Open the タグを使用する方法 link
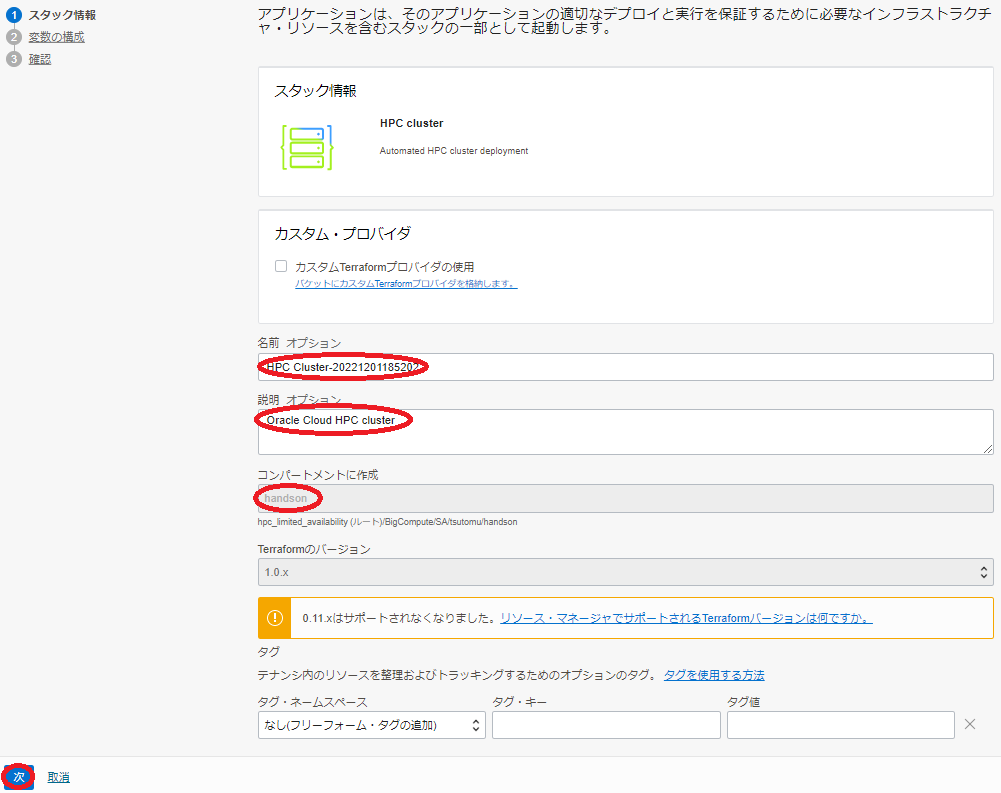 click(x=714, y=675)
